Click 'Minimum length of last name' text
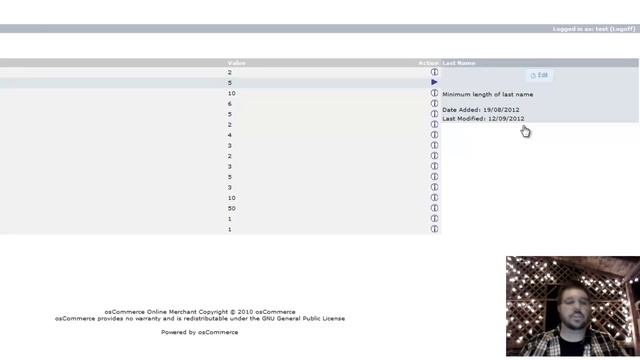 coord(488,94)
